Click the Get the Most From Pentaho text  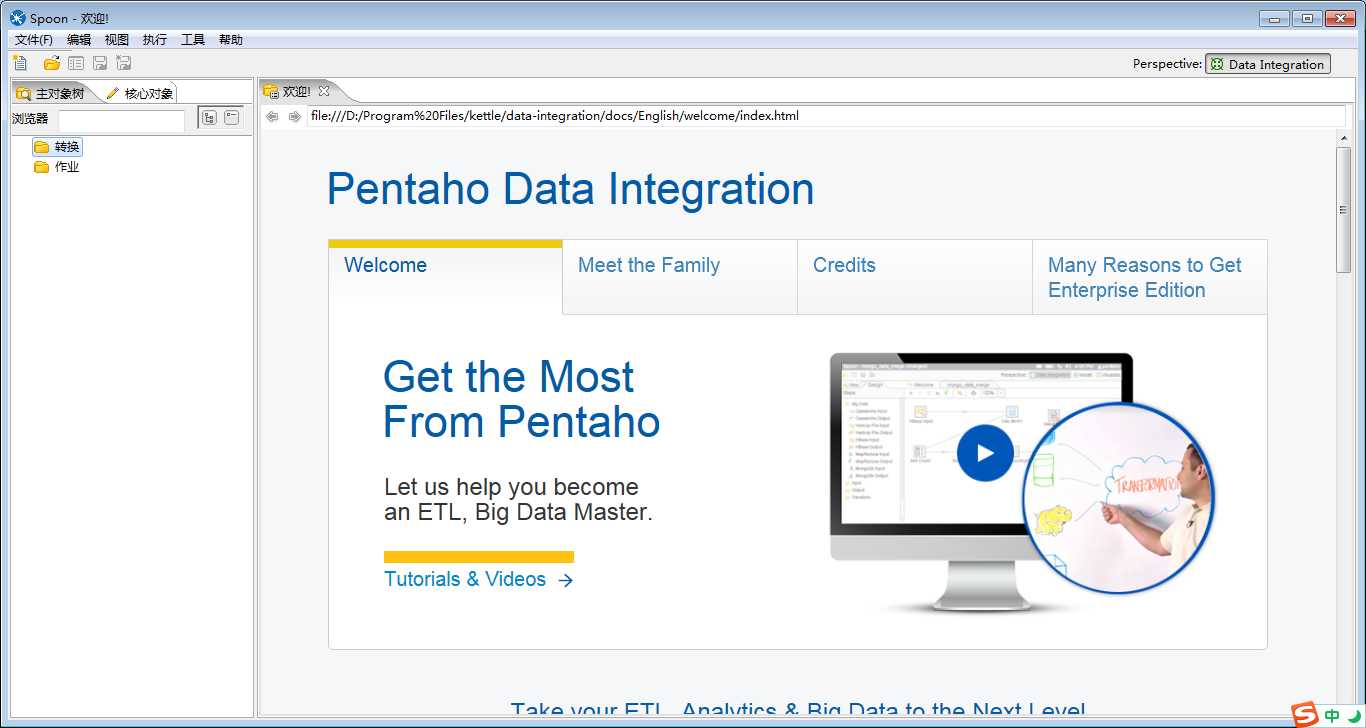tap(522, 400)
